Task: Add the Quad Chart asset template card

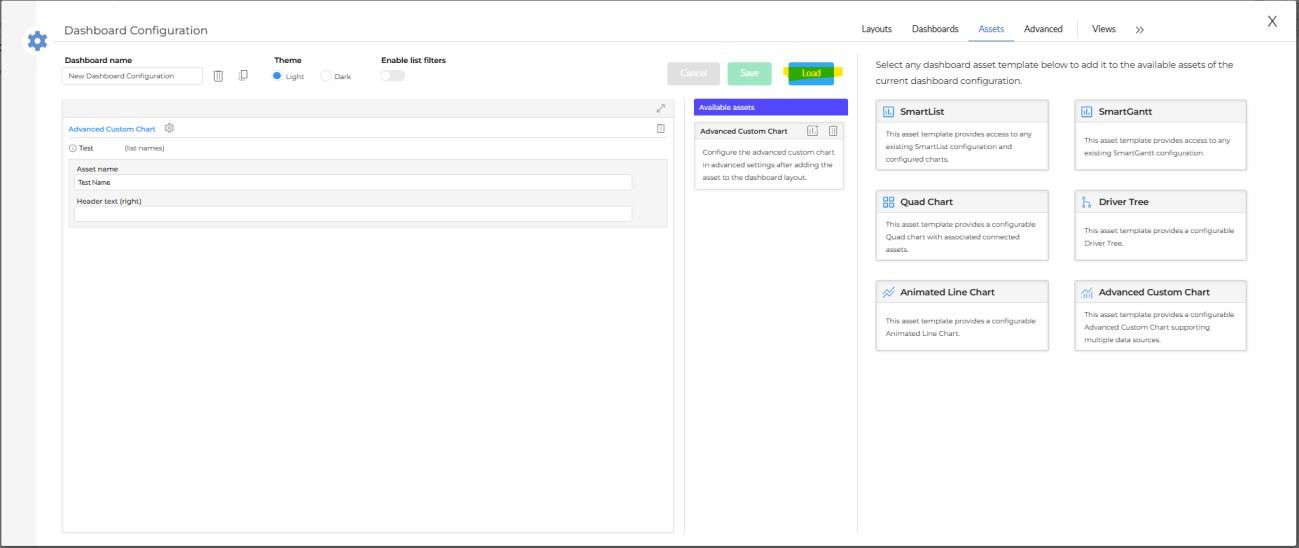Action: pos(962,226)
